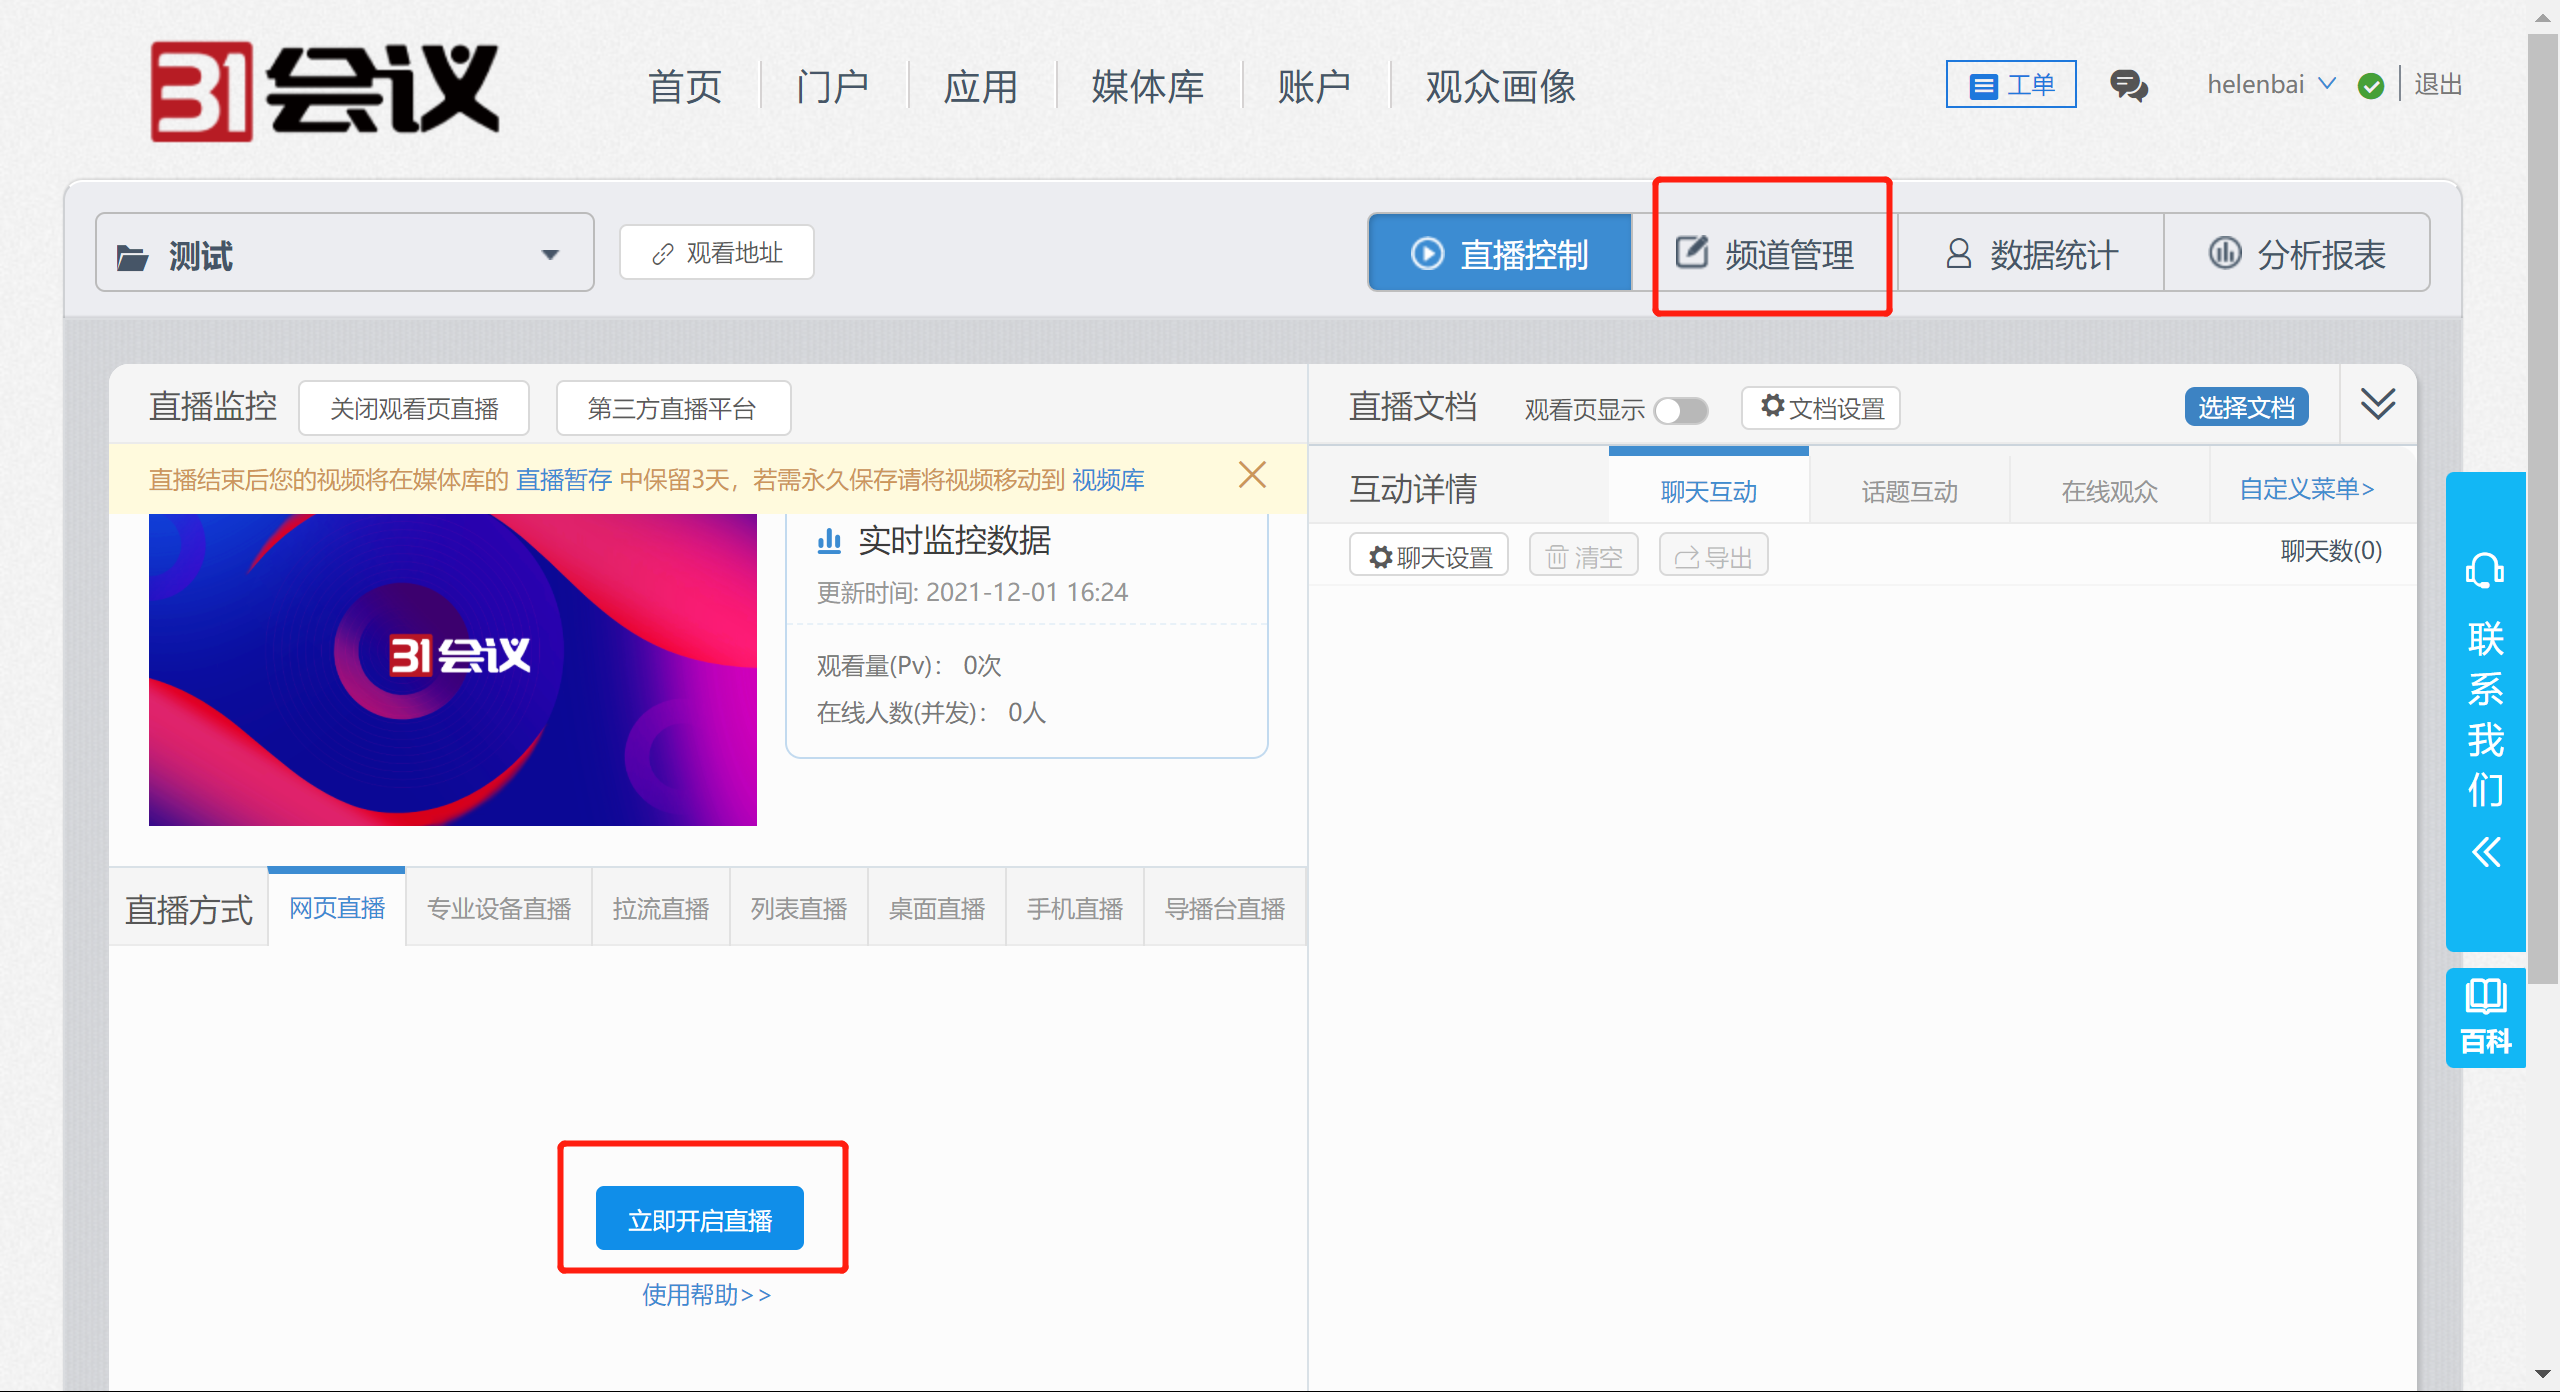Viewport: 2560px width, 1392px height.
Task: Select the 手机直播 tab
Action: 1075,908
